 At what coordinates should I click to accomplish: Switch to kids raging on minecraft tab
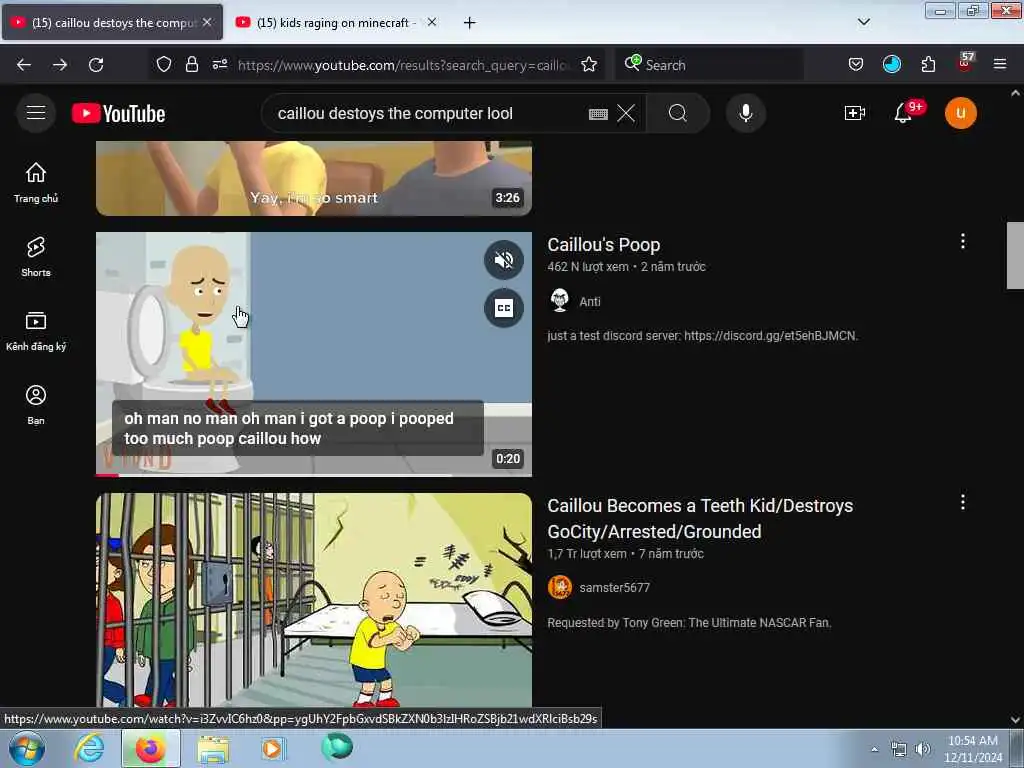333,22
